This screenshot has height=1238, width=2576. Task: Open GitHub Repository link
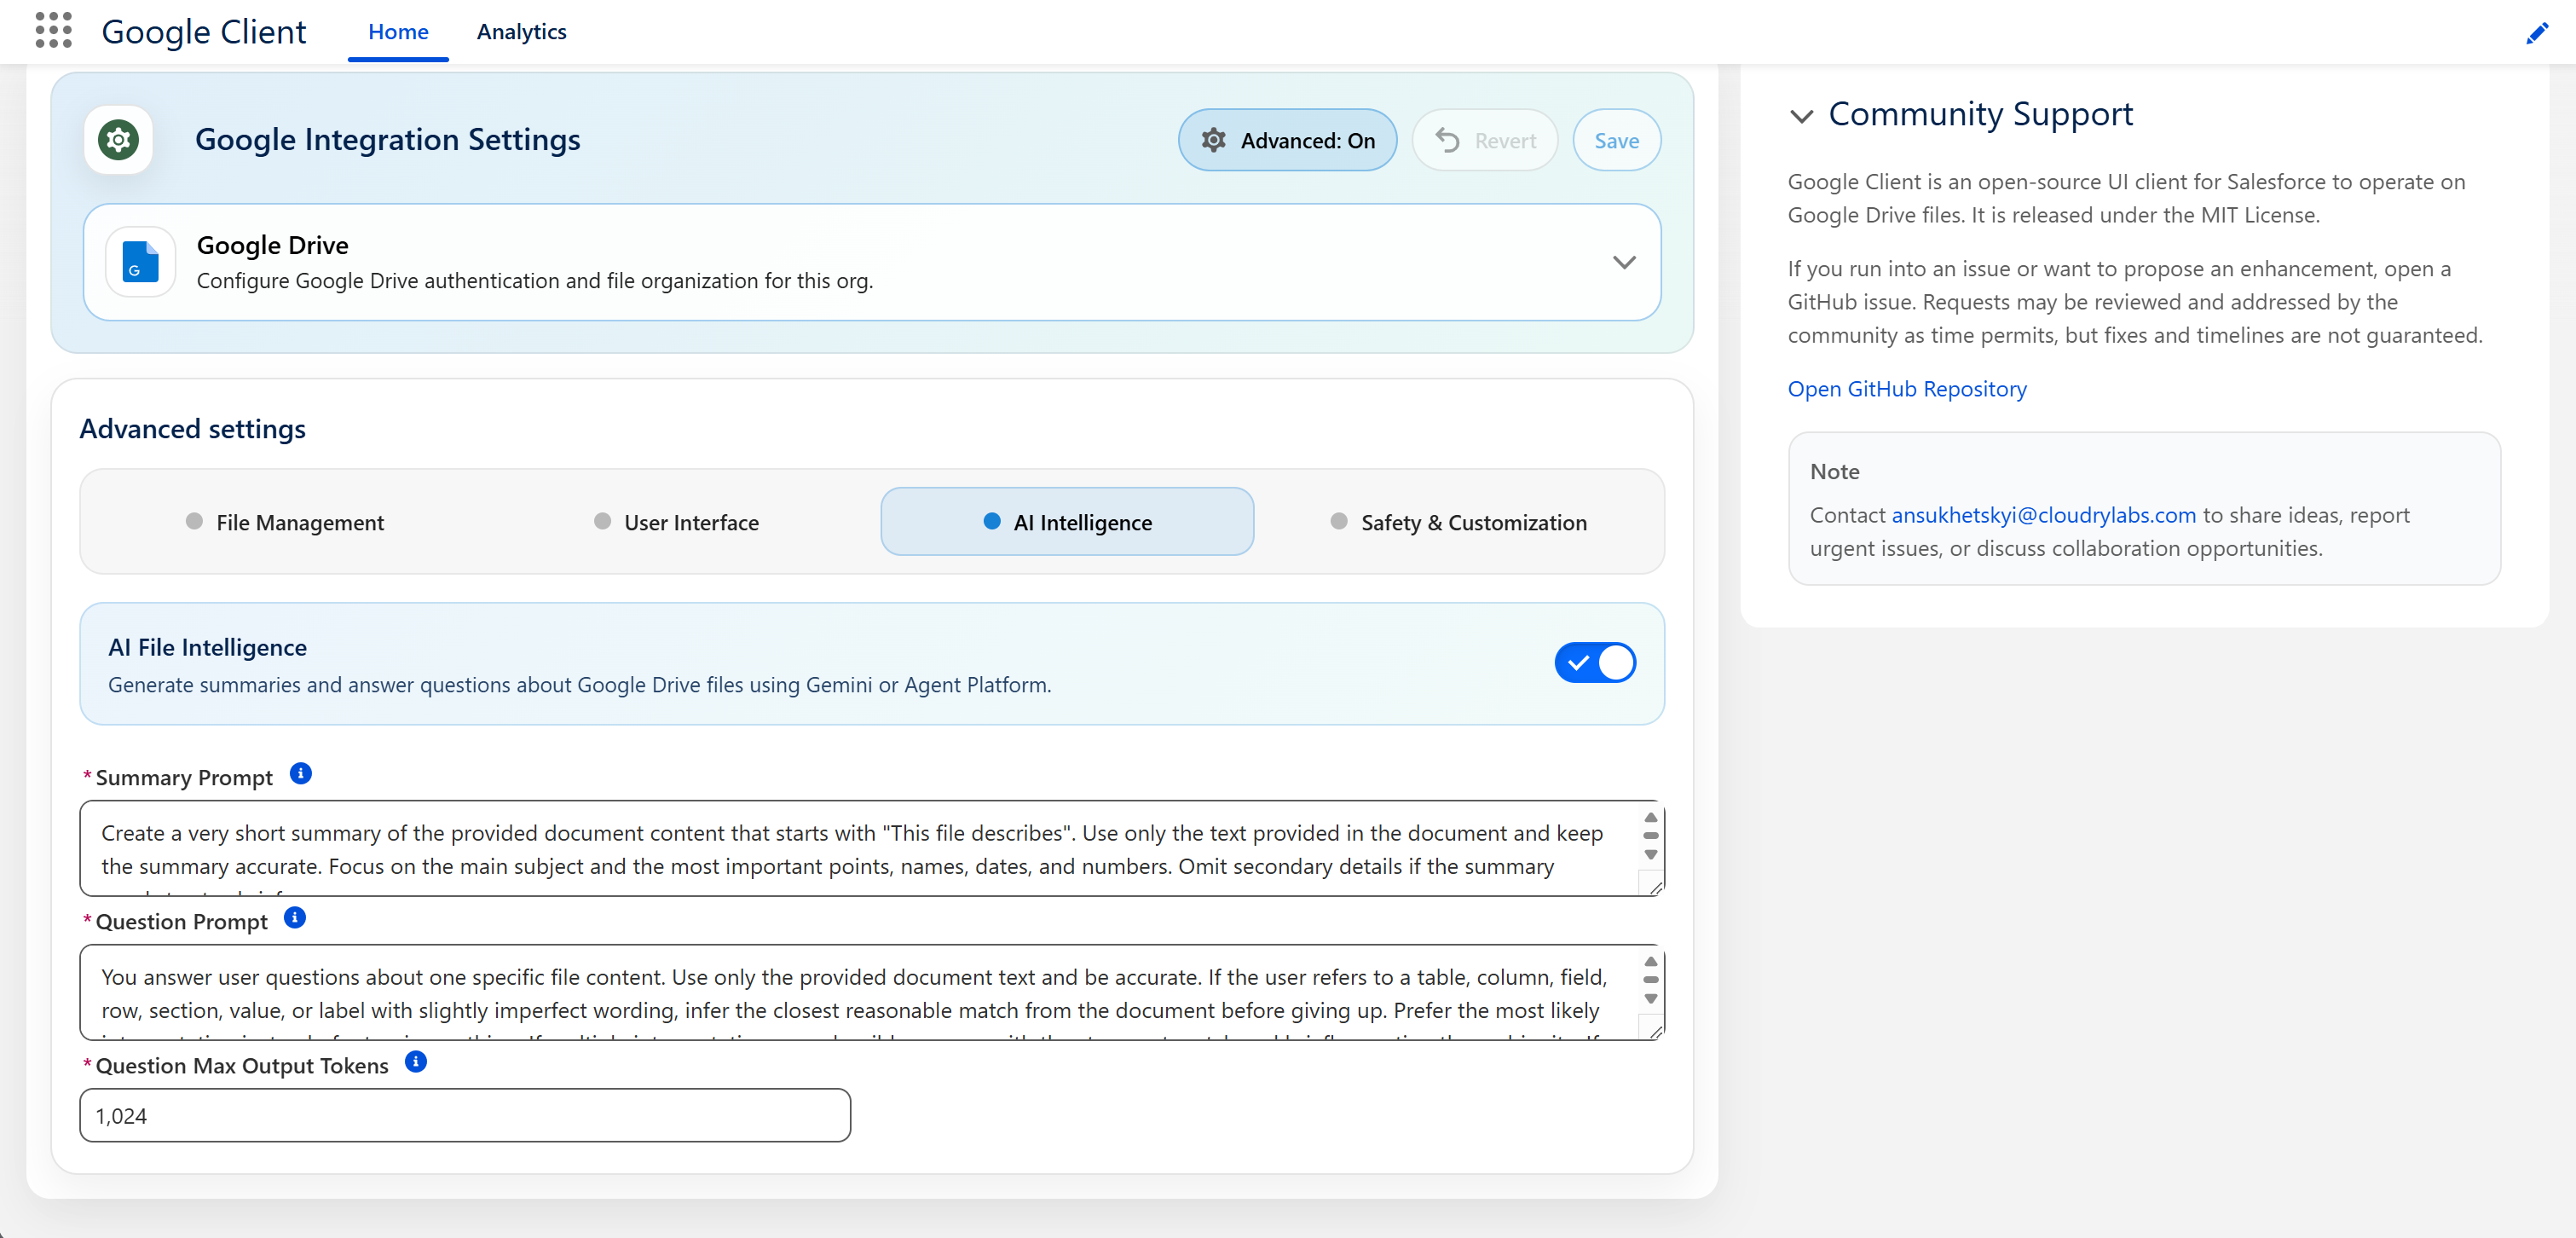(1906, 389)
